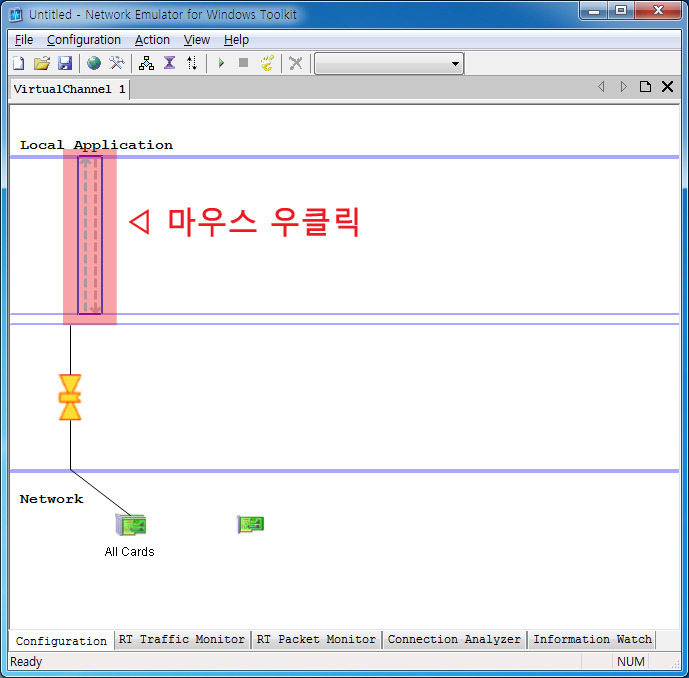The width and height of the screenshot is (689, 678).
Task: Open the Help menu
Action: [236, 40]
